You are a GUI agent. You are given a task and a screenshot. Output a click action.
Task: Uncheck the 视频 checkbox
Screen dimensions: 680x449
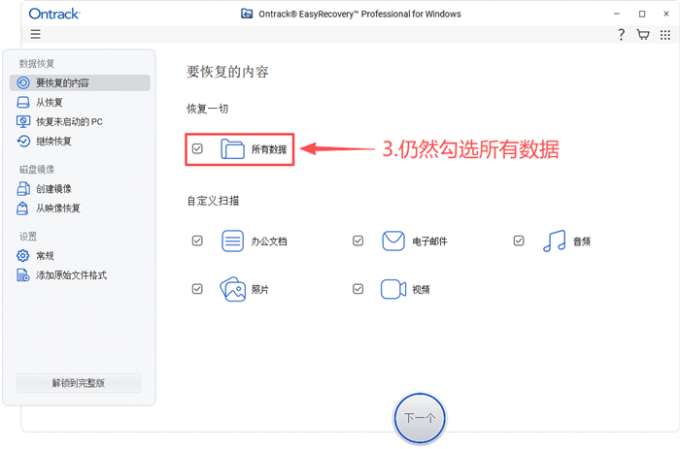[358, 289]
